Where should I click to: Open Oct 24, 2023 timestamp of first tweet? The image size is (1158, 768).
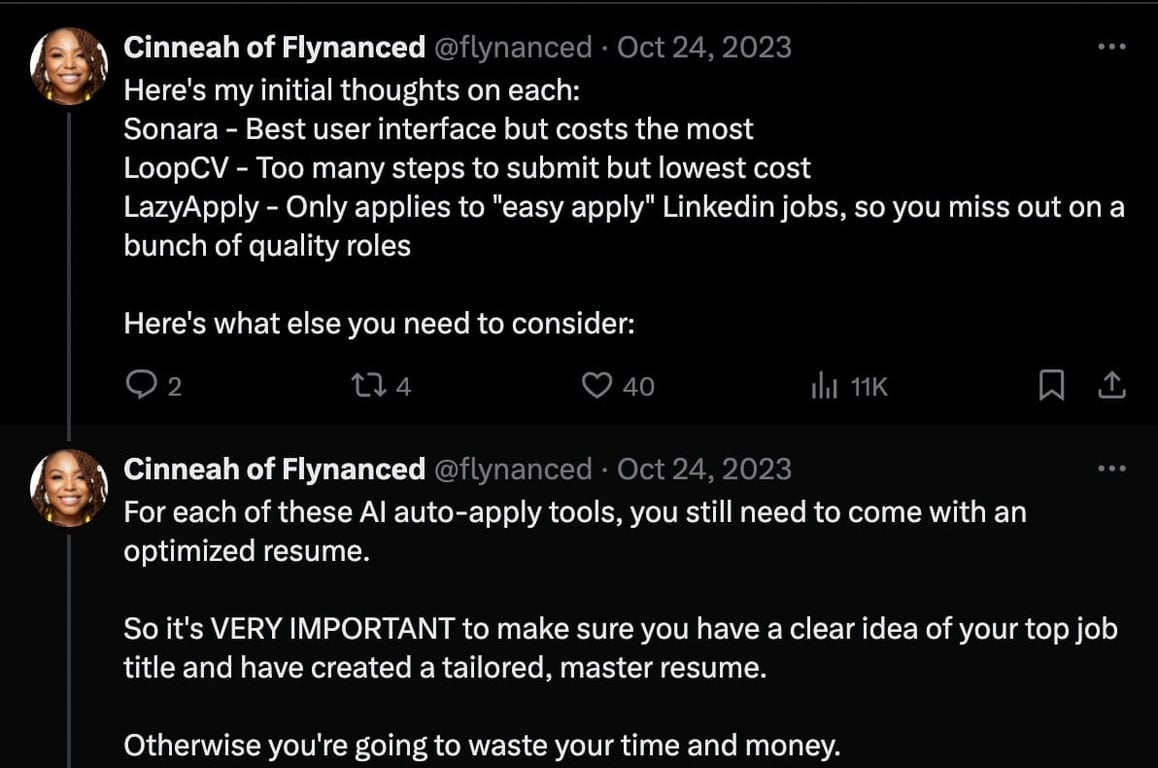tap(704, 47)
